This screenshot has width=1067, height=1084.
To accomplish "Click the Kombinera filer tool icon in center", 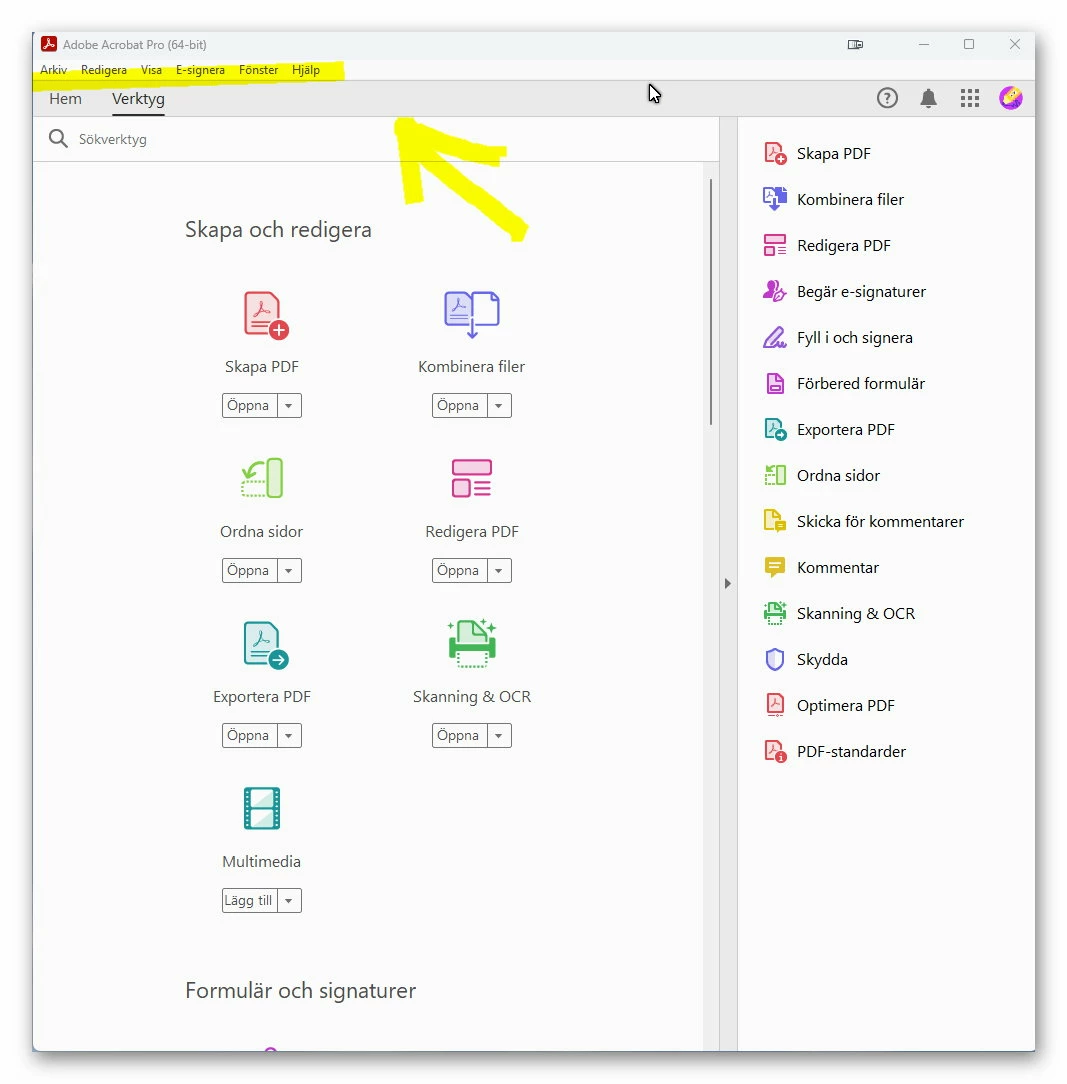I will click(x=472, y=314).
